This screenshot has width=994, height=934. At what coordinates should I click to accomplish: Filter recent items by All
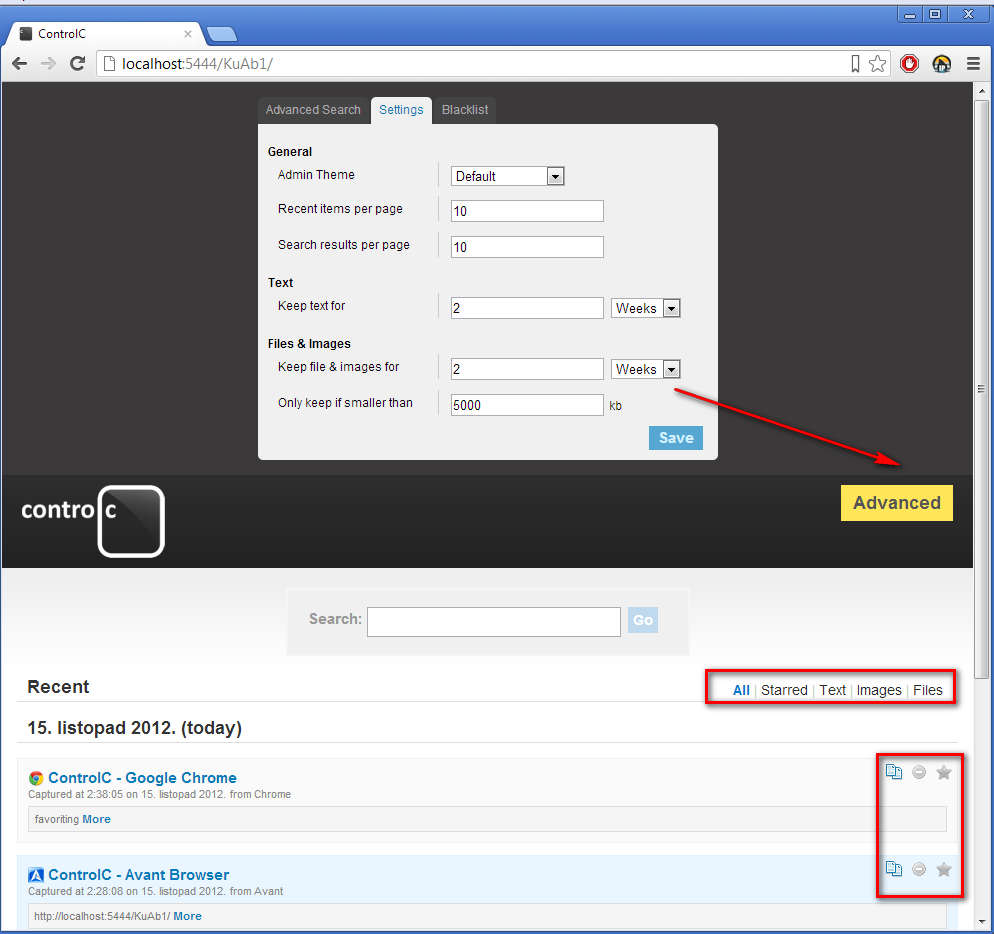[x=741, y=690]
